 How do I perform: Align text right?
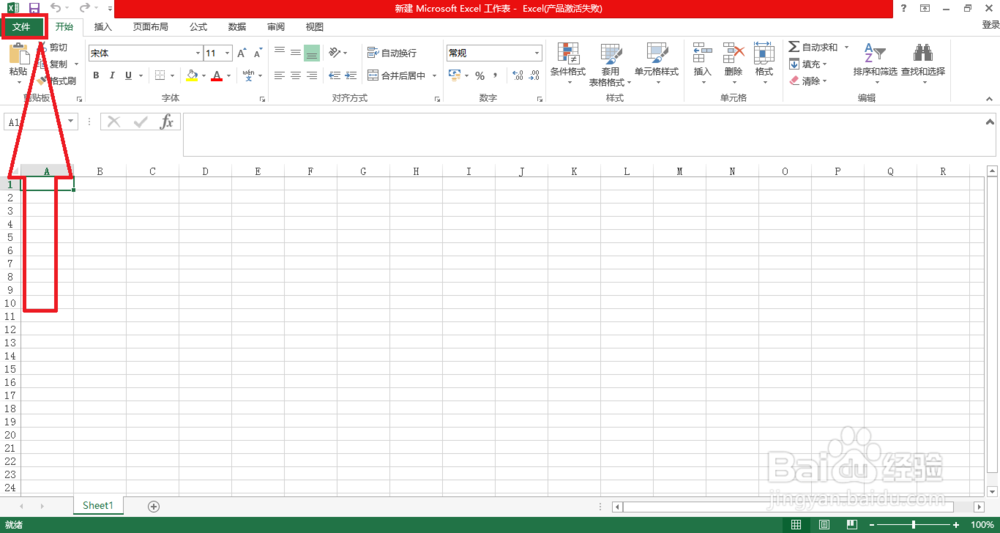pos(311,75)
